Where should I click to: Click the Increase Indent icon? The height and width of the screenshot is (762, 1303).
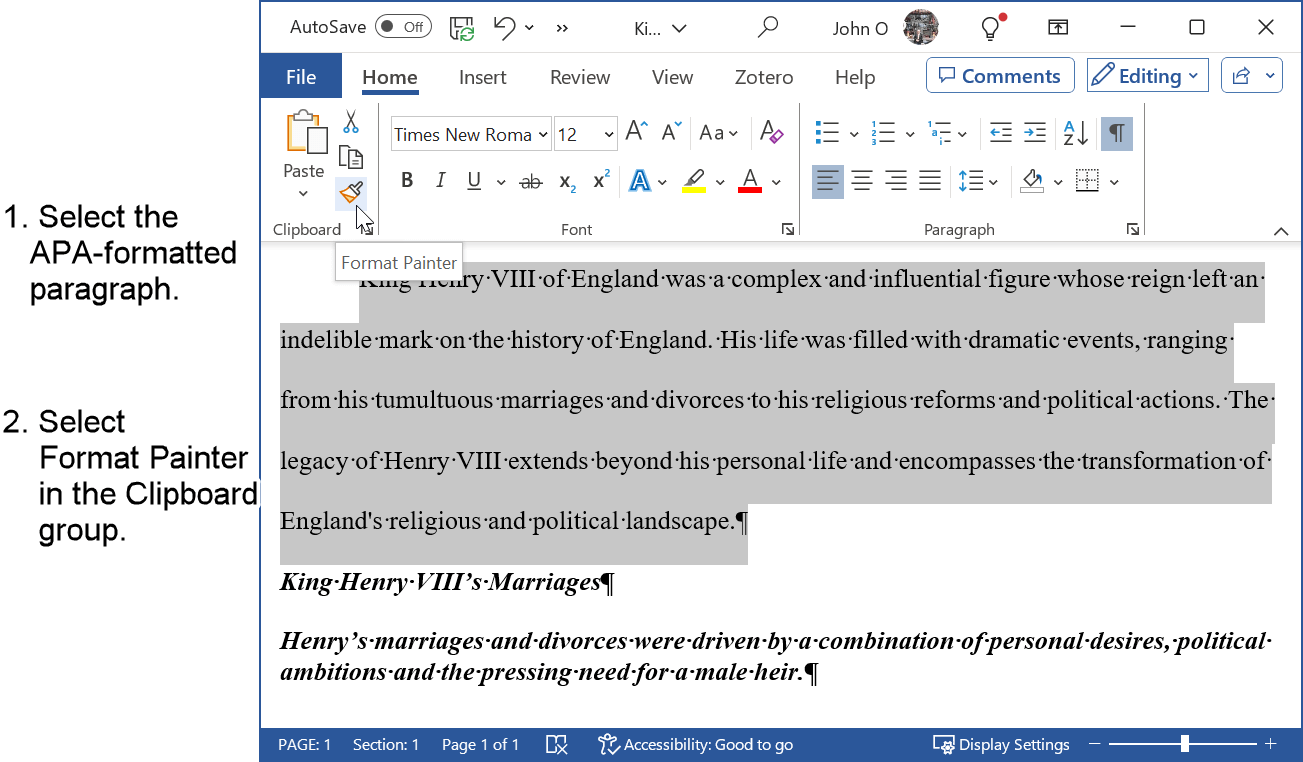(1035, 133)
